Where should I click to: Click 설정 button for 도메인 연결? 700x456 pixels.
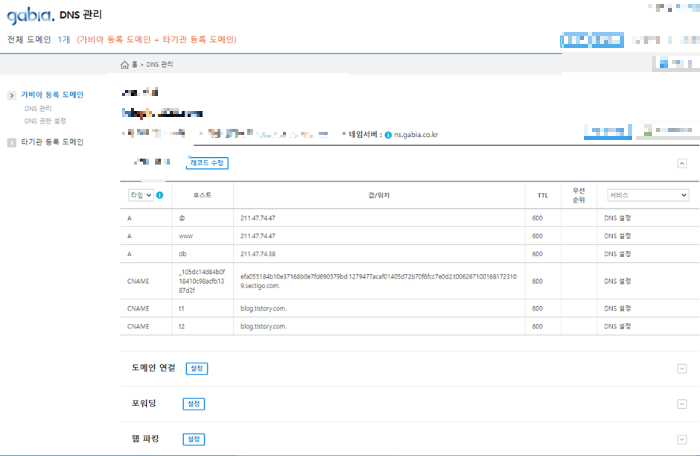(x=197, y=368)
